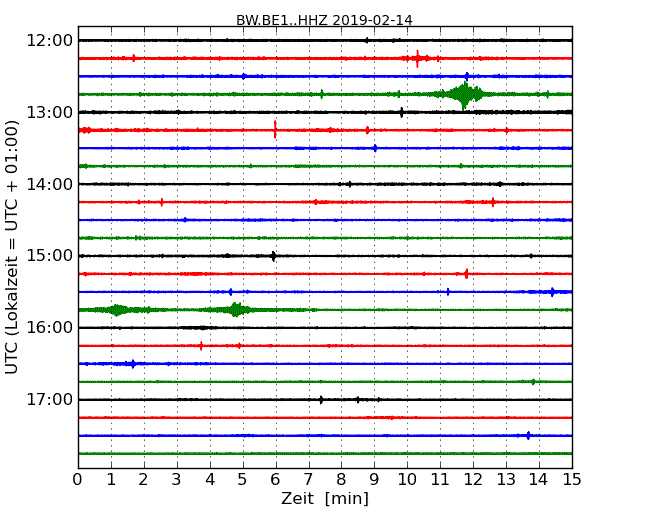Click the 0 minute tick label
Screen dimensions: 650x520
(78, 479)
